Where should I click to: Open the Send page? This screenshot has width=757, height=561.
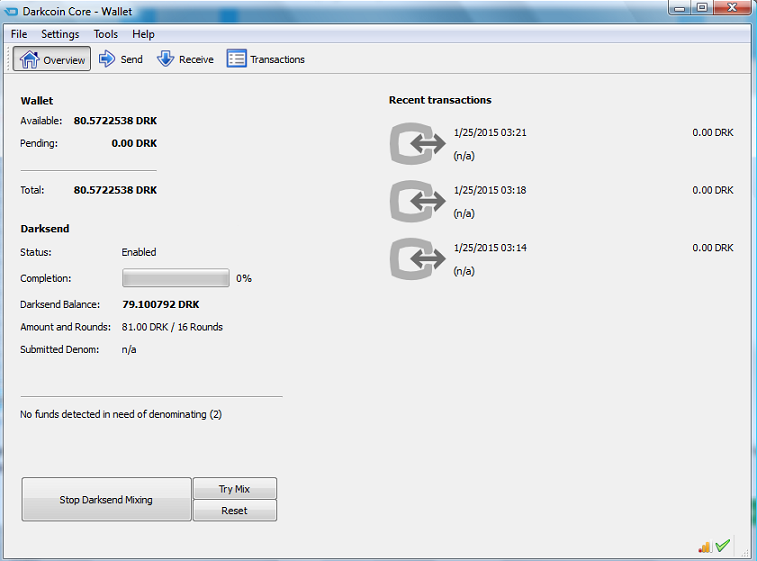click(121, 59)
